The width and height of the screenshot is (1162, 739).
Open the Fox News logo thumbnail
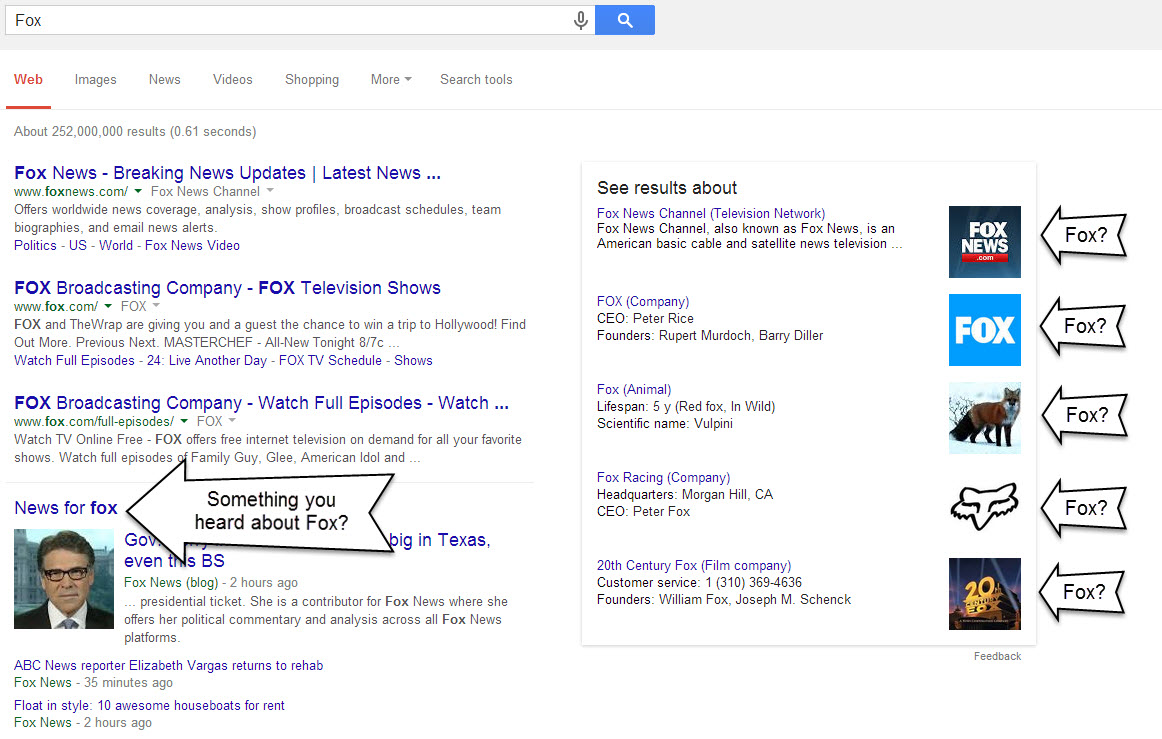[984, 242]
